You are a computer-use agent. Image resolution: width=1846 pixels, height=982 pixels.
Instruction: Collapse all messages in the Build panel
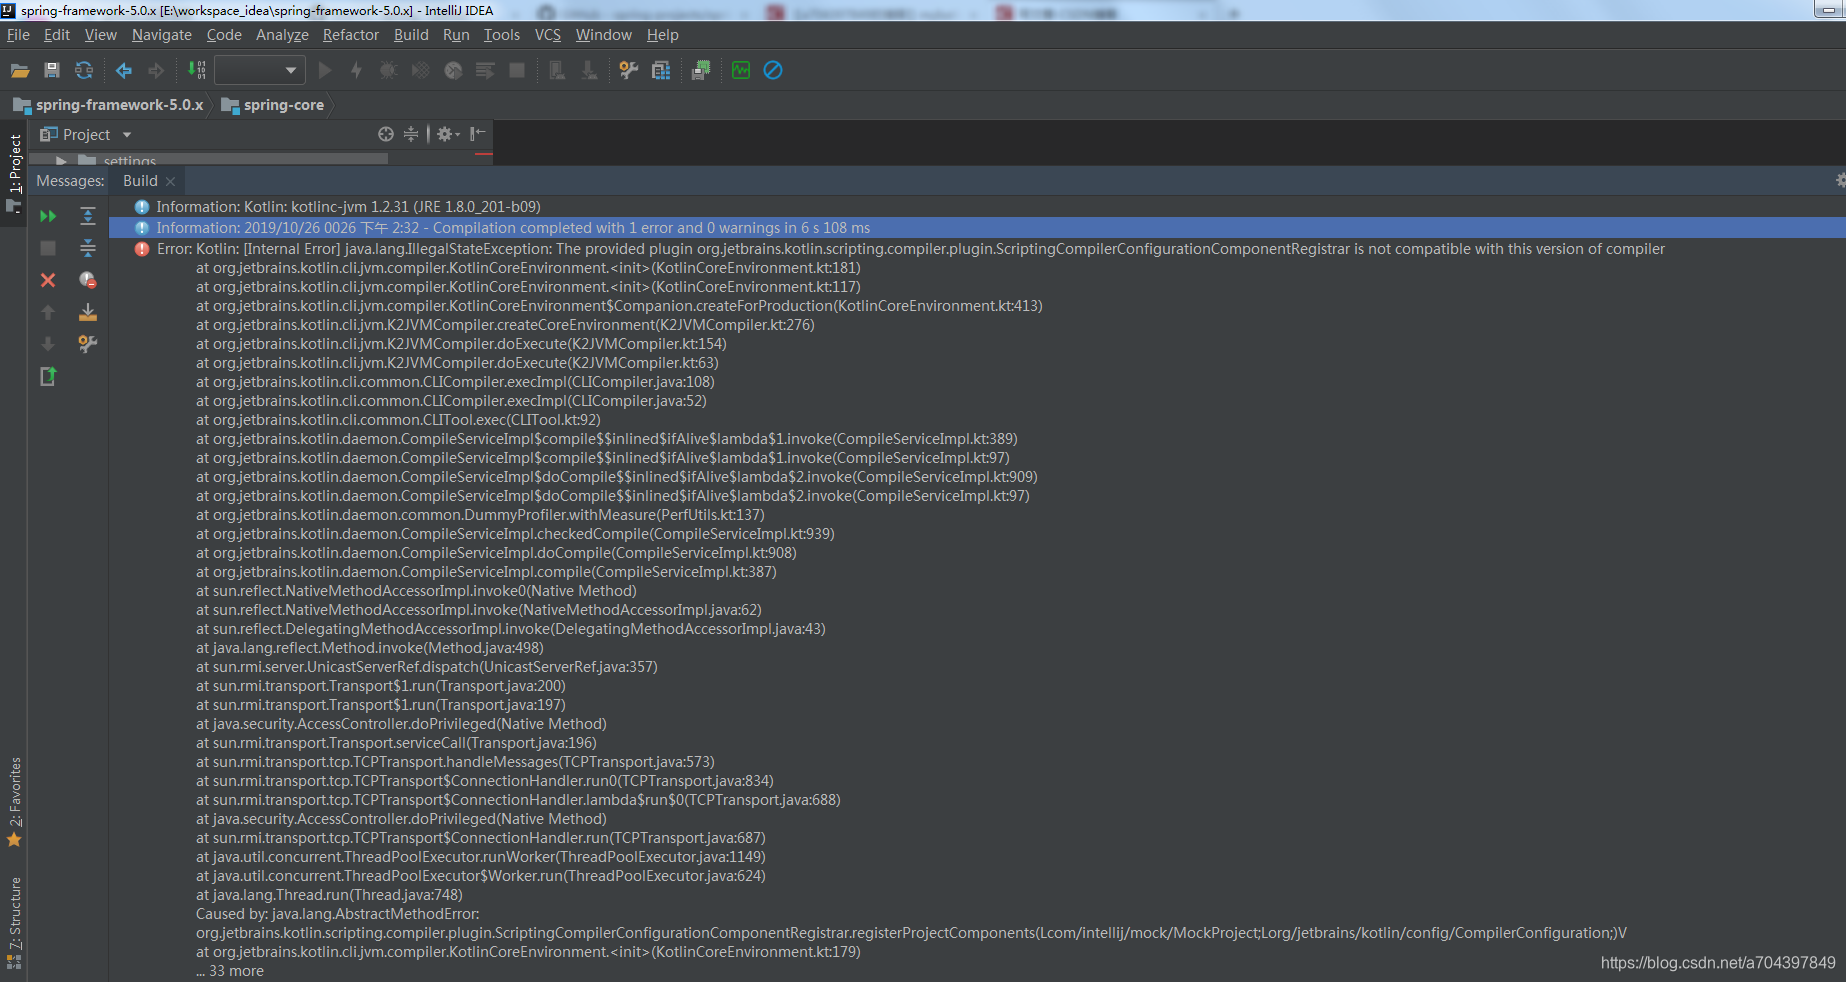[88, 248]
